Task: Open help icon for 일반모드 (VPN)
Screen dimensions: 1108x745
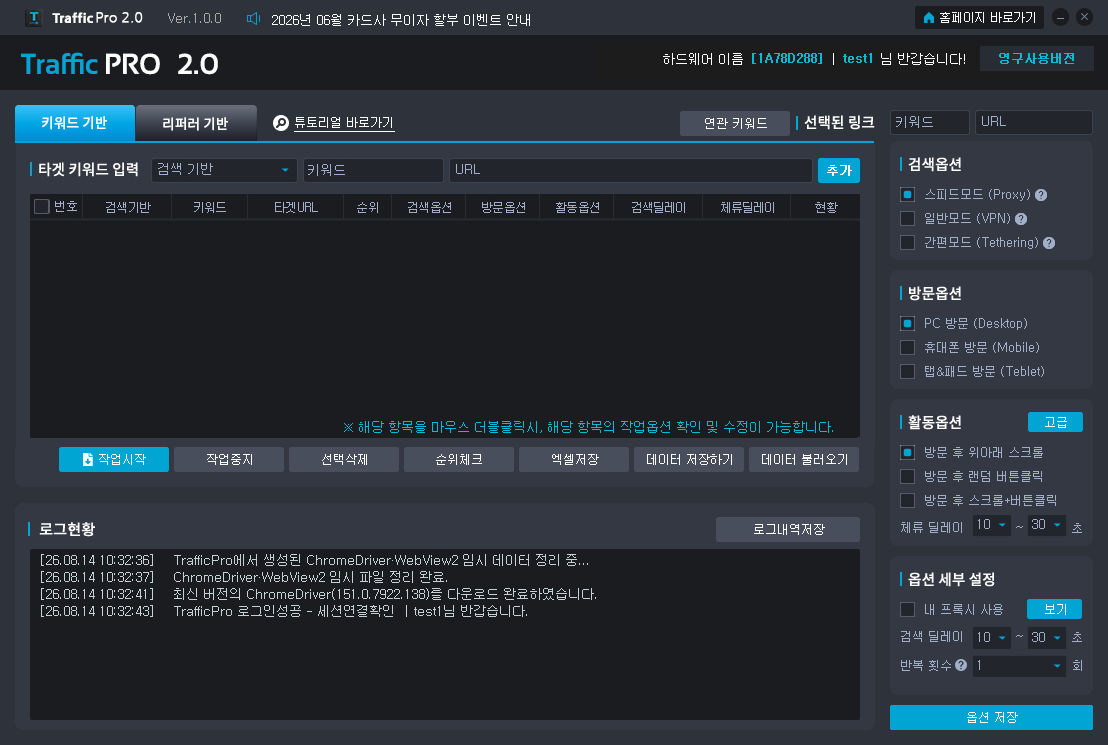Action: (1021, 219)
